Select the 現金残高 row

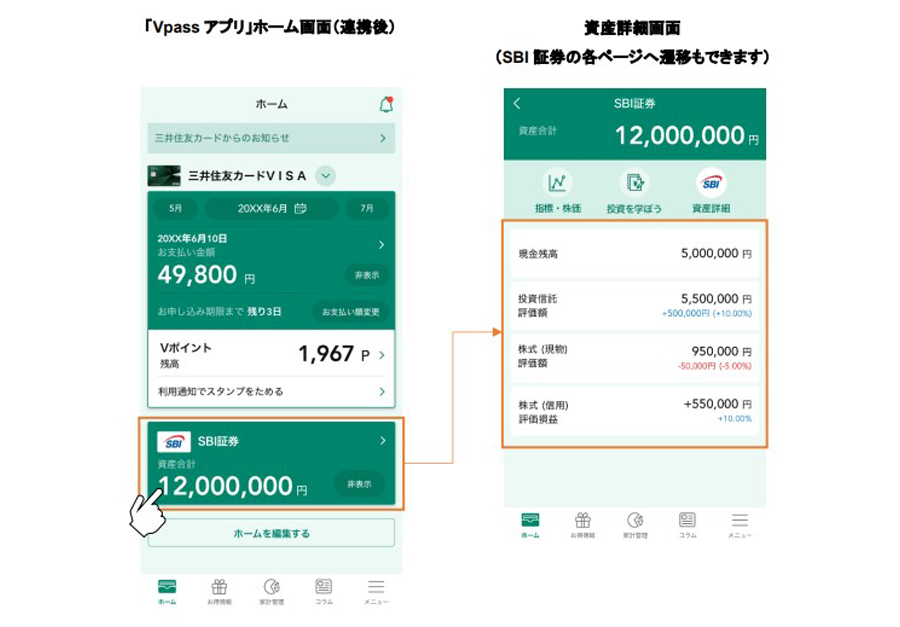(x=635, y=253)
